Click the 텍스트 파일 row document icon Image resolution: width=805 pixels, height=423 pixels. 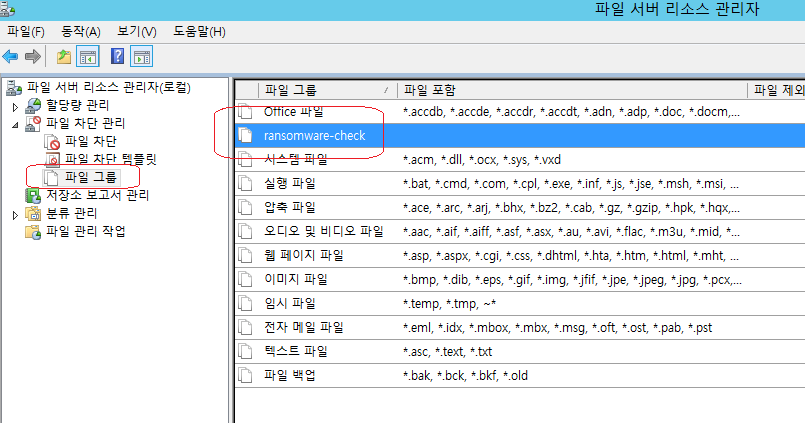pos(245,351)
